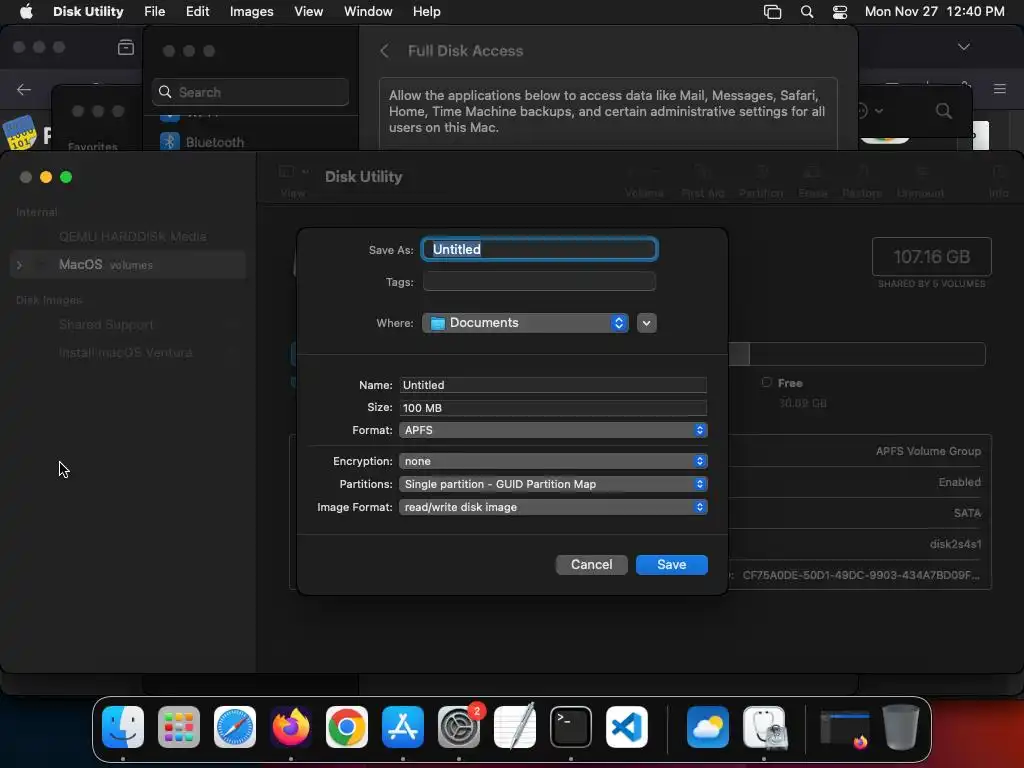Screen dimensions: 1024x768
Task: Click the back arrow in the browser window
Action: (x=24, y=89)
